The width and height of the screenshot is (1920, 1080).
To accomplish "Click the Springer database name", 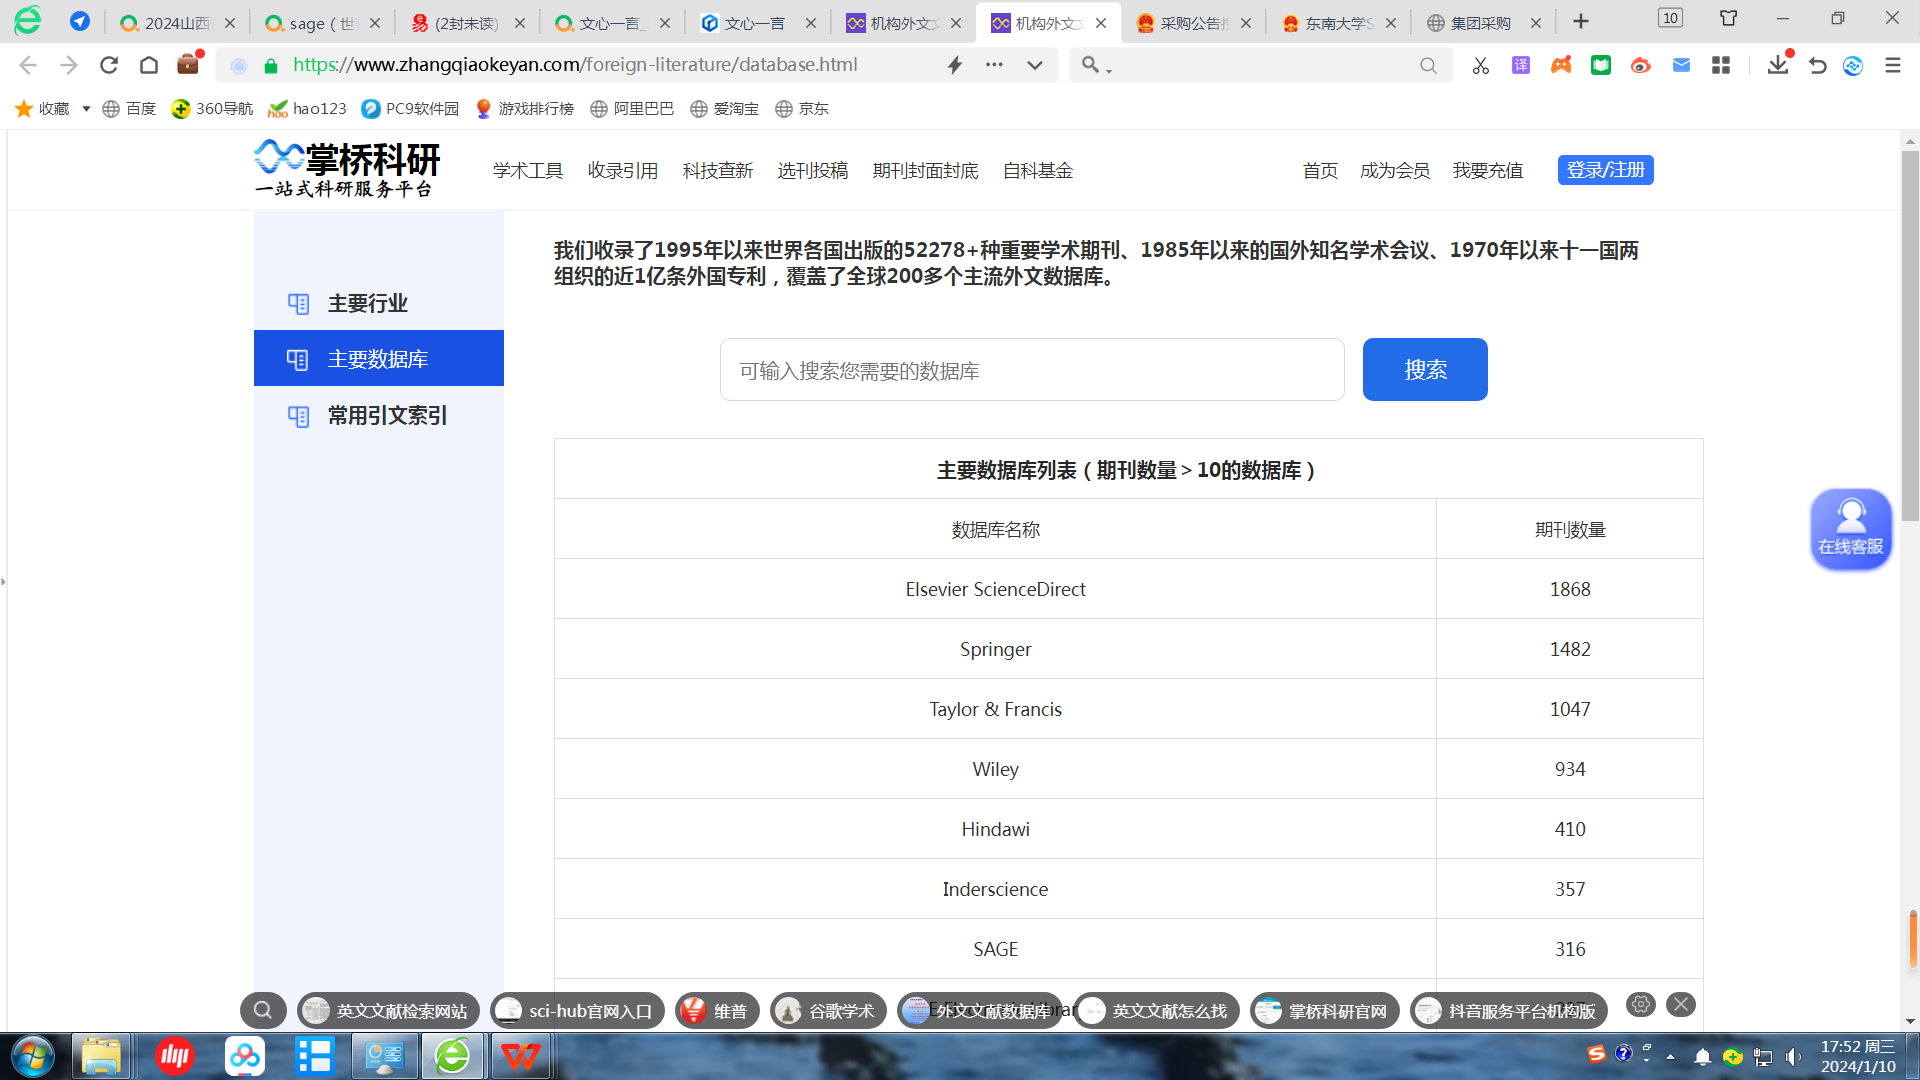I will 995,649.
